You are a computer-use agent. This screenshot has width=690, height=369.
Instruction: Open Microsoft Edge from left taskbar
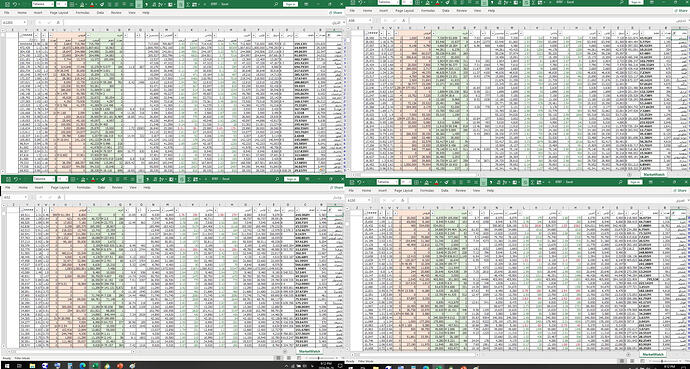[82, 365]
